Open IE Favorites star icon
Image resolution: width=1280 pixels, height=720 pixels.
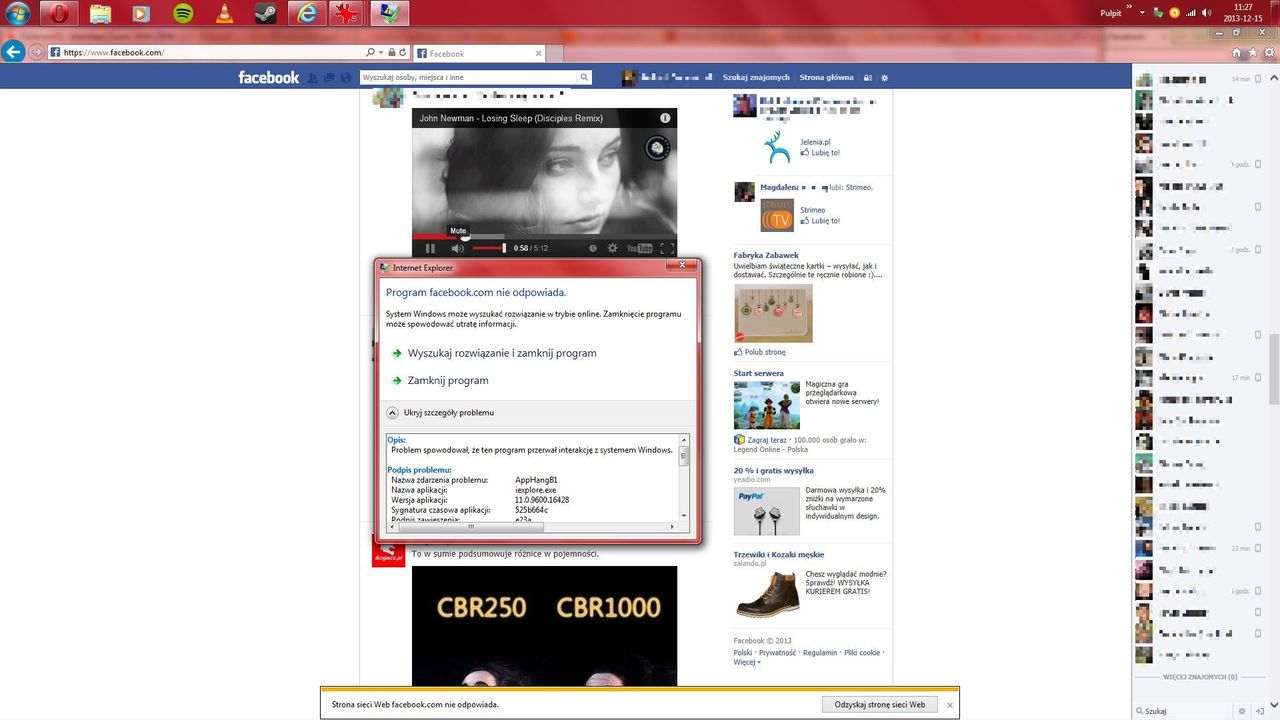1252,52
